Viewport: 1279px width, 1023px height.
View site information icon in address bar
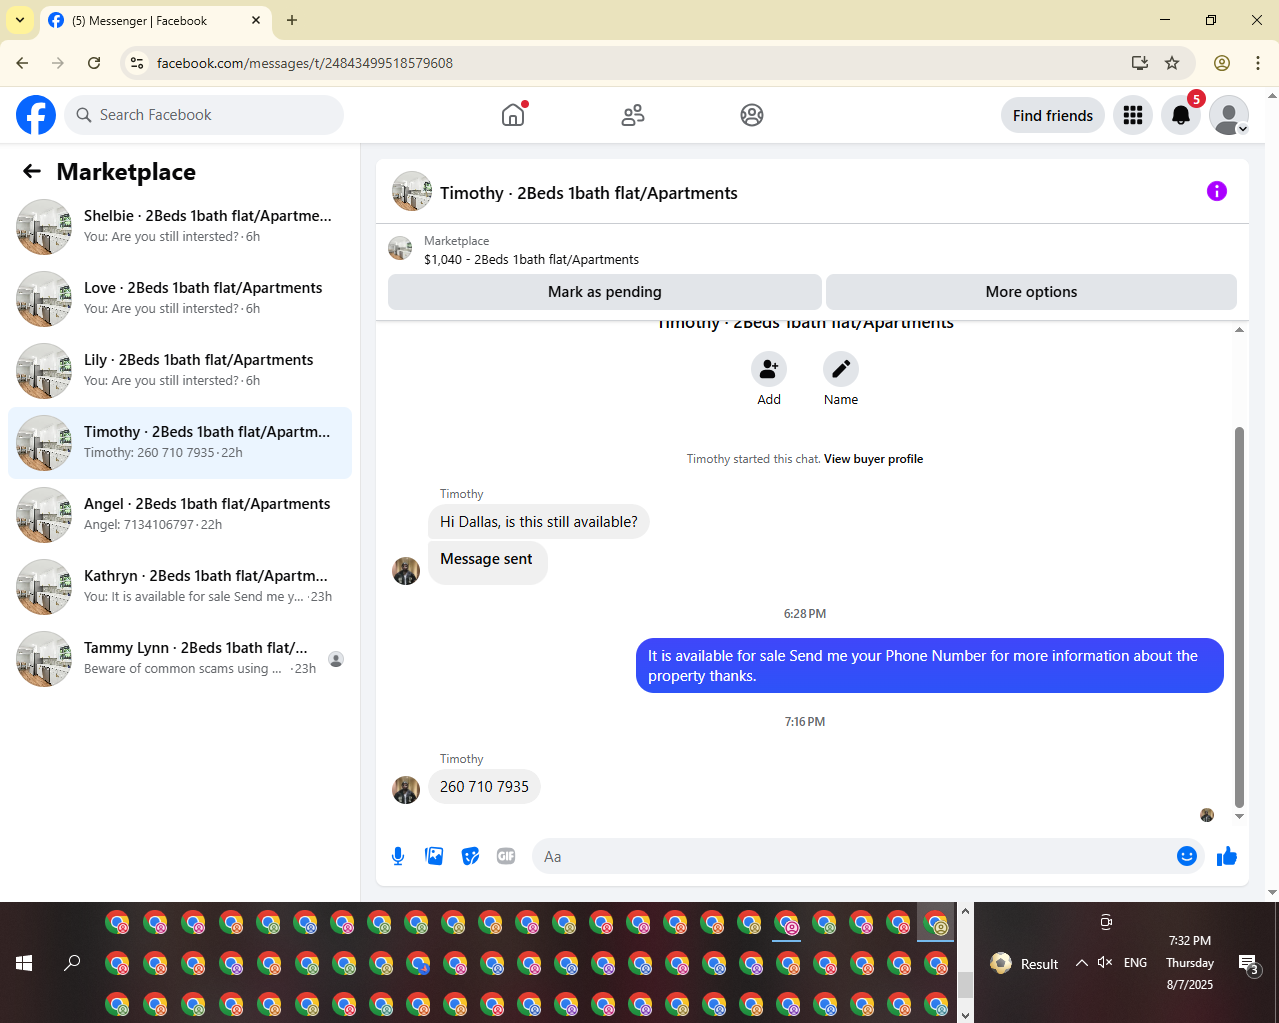click(138, 63)
